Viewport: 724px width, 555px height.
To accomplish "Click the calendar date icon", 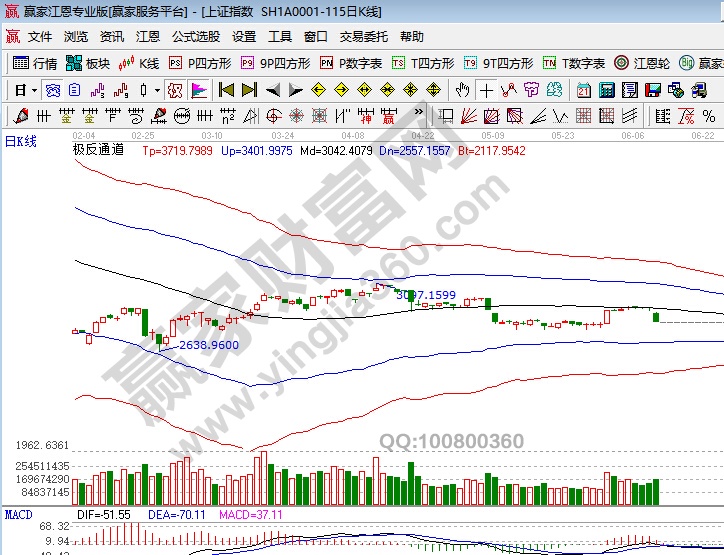I will pos(584,89).
